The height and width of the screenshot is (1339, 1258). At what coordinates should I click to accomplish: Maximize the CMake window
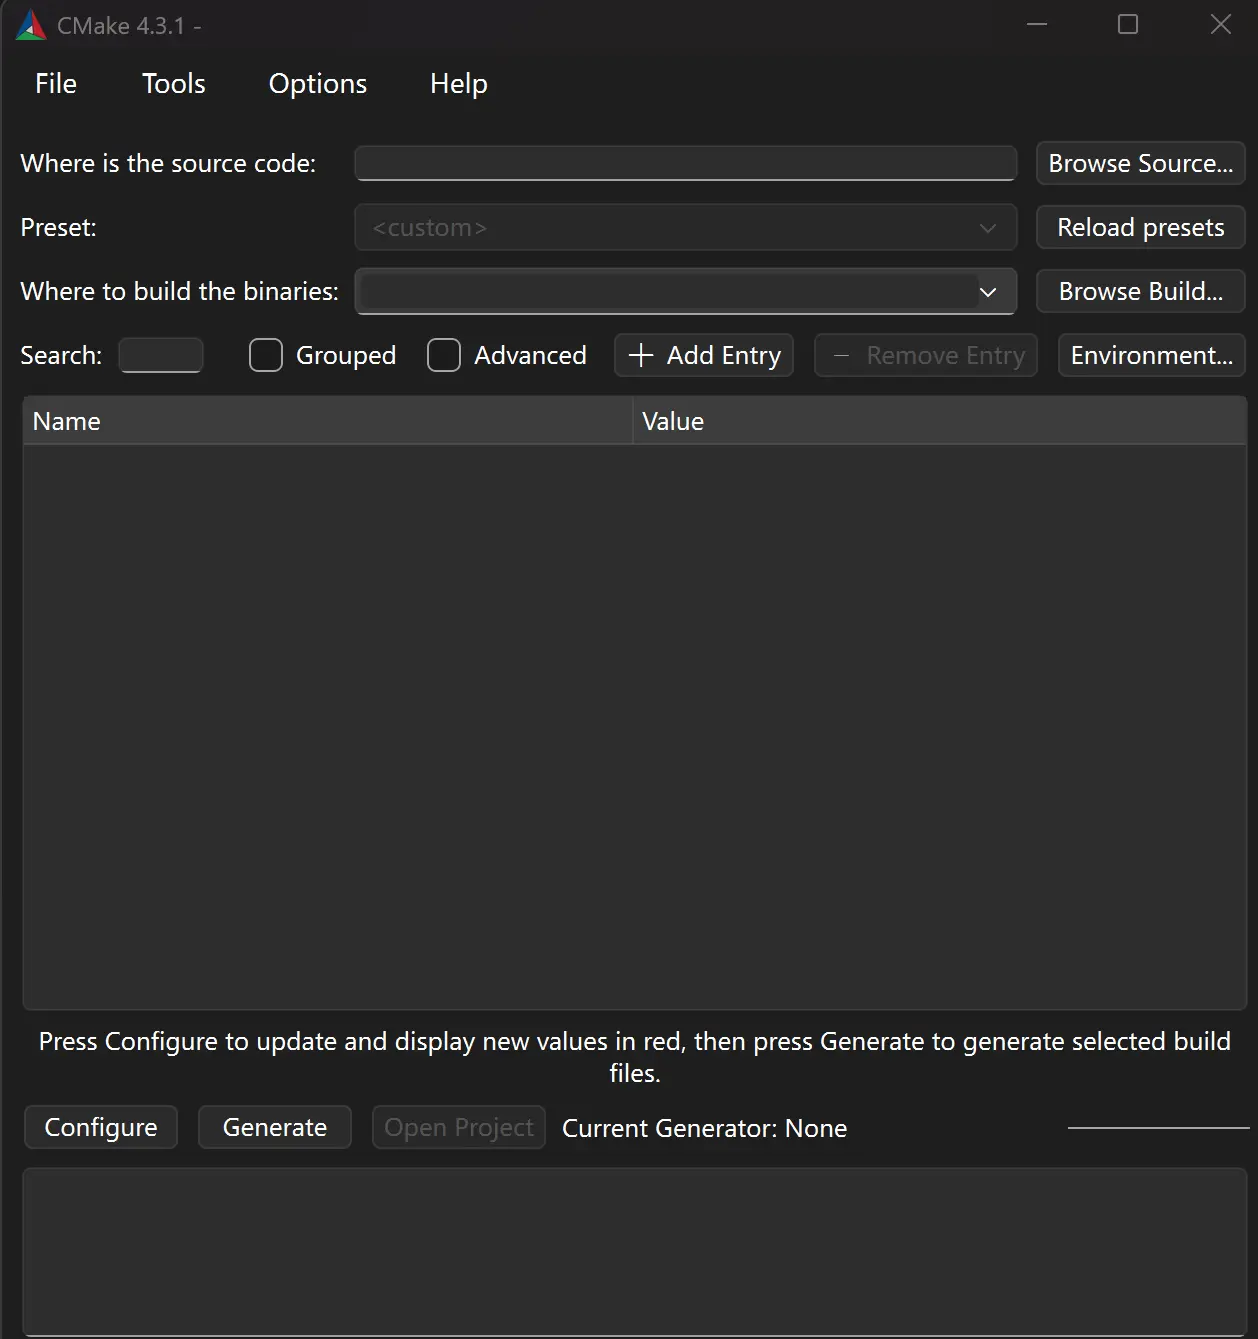pos(1128,25)
